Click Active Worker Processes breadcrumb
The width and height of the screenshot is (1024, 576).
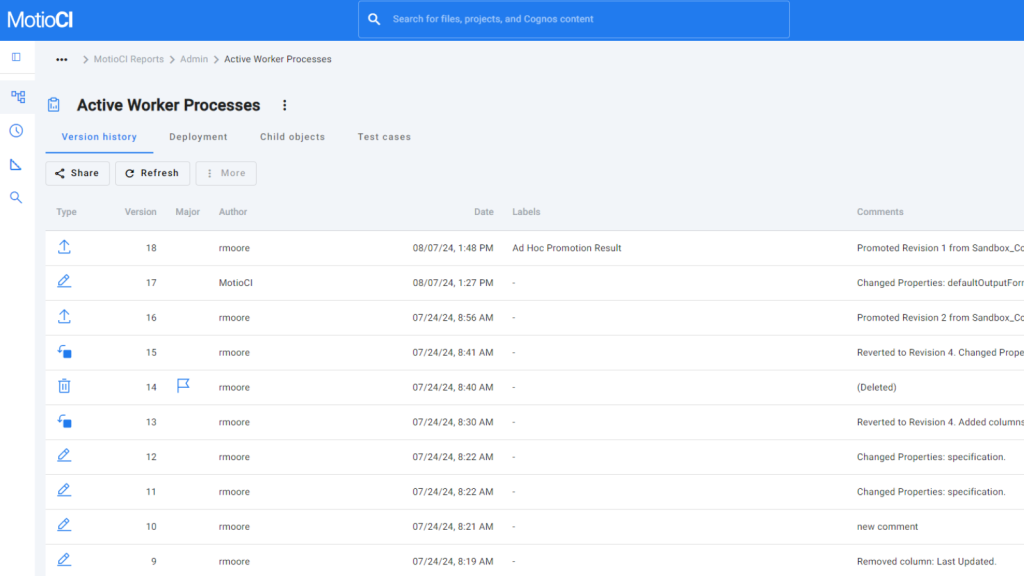point(278,59)
